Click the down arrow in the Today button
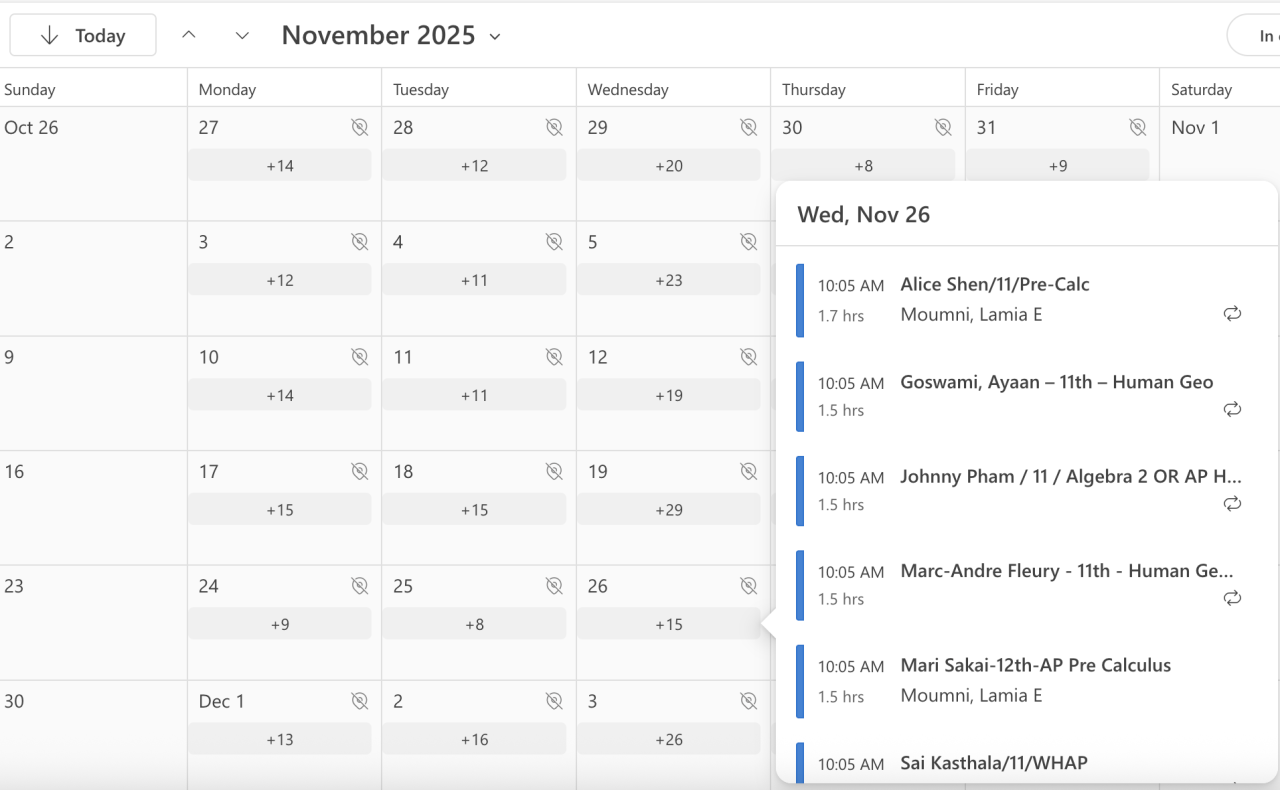Screen dimensions: 1280x790 tap(49, 36)
